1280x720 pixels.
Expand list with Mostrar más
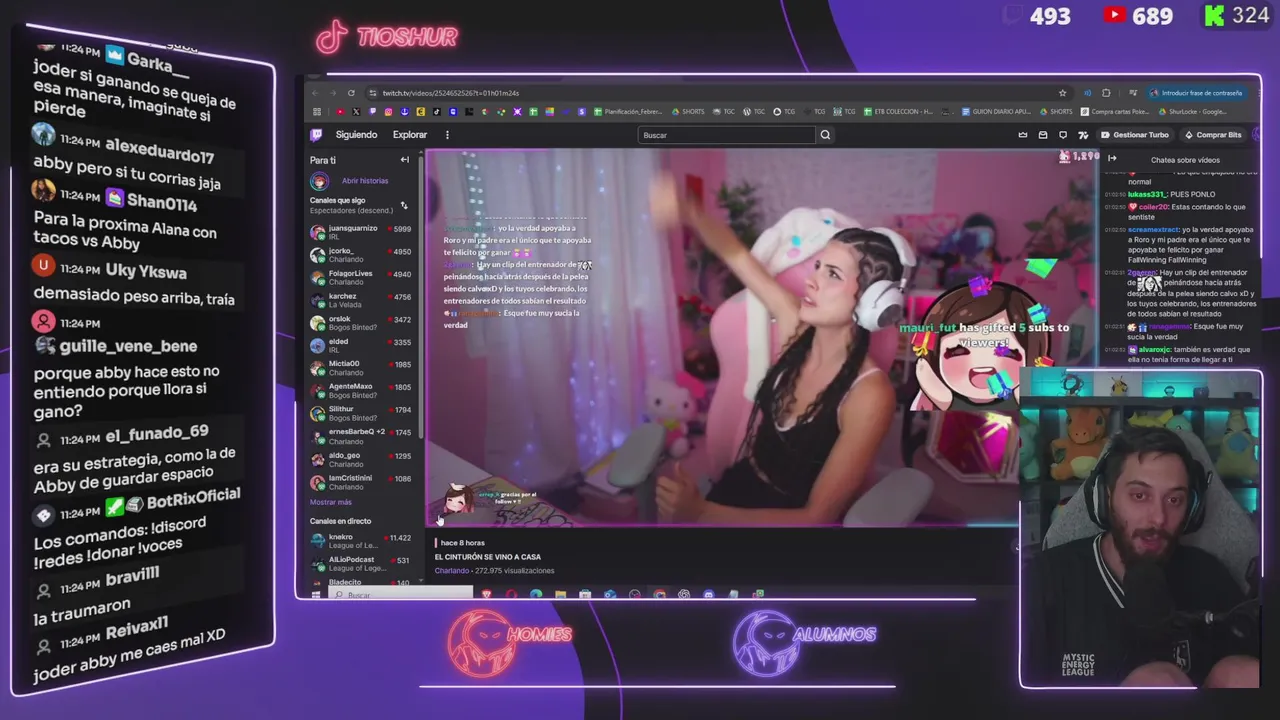pyautogui.click(x=331, y=502)
